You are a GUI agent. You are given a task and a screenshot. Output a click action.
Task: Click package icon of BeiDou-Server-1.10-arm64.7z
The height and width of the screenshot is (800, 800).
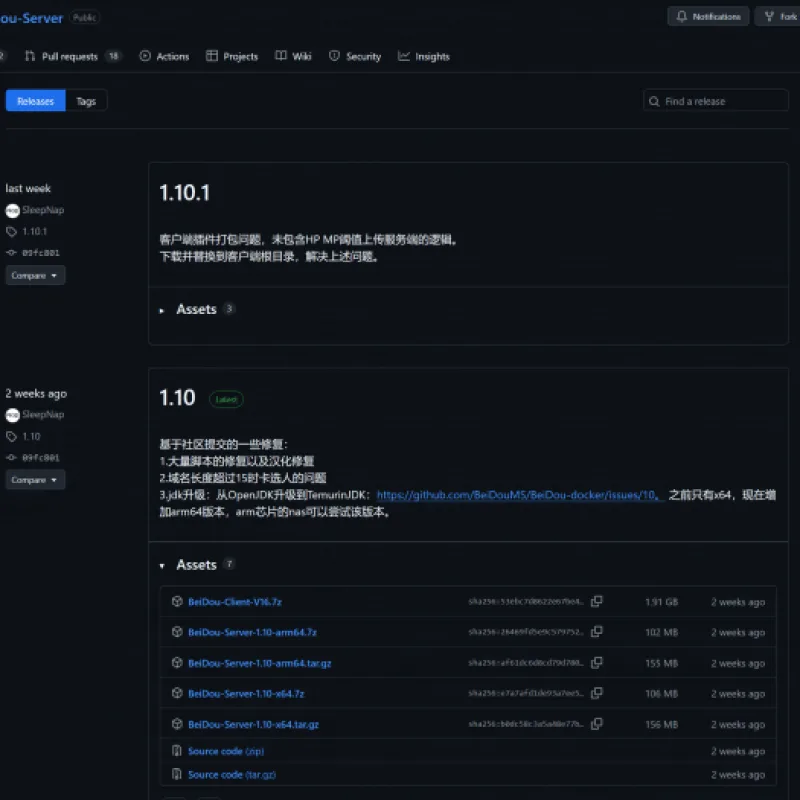[x=177, y=632]
